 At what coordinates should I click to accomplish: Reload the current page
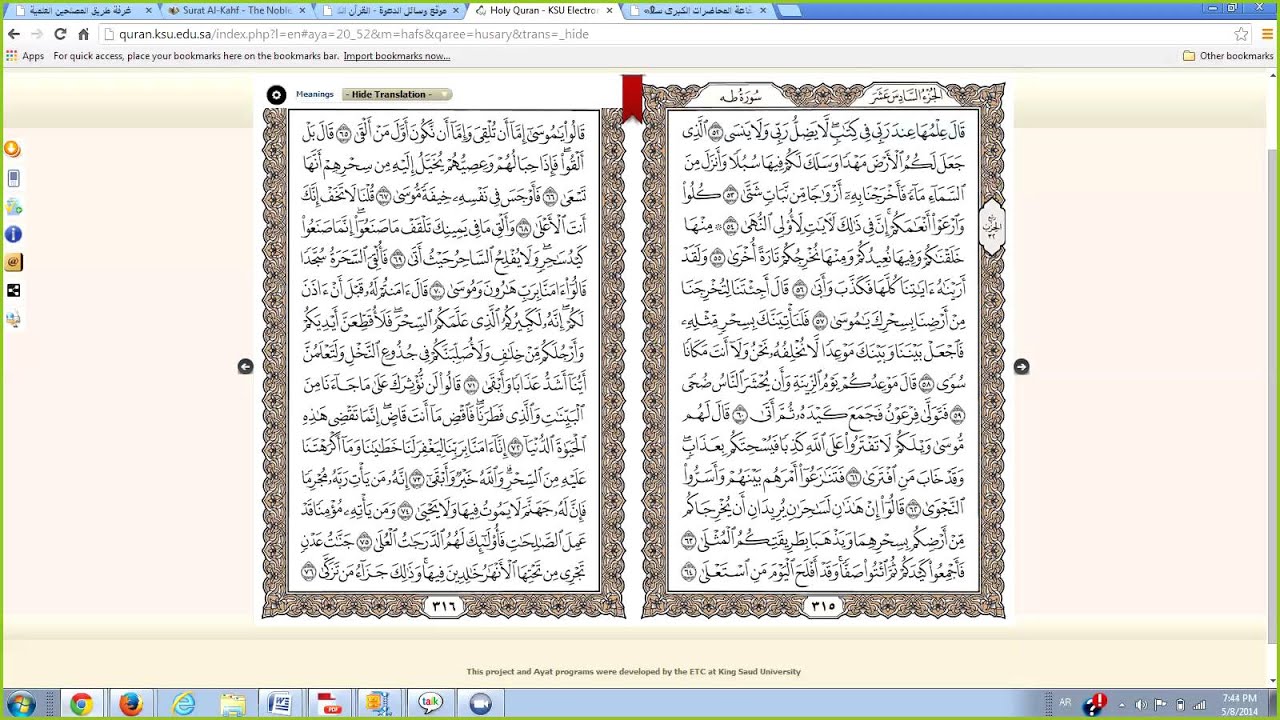(x=60, y=34)
